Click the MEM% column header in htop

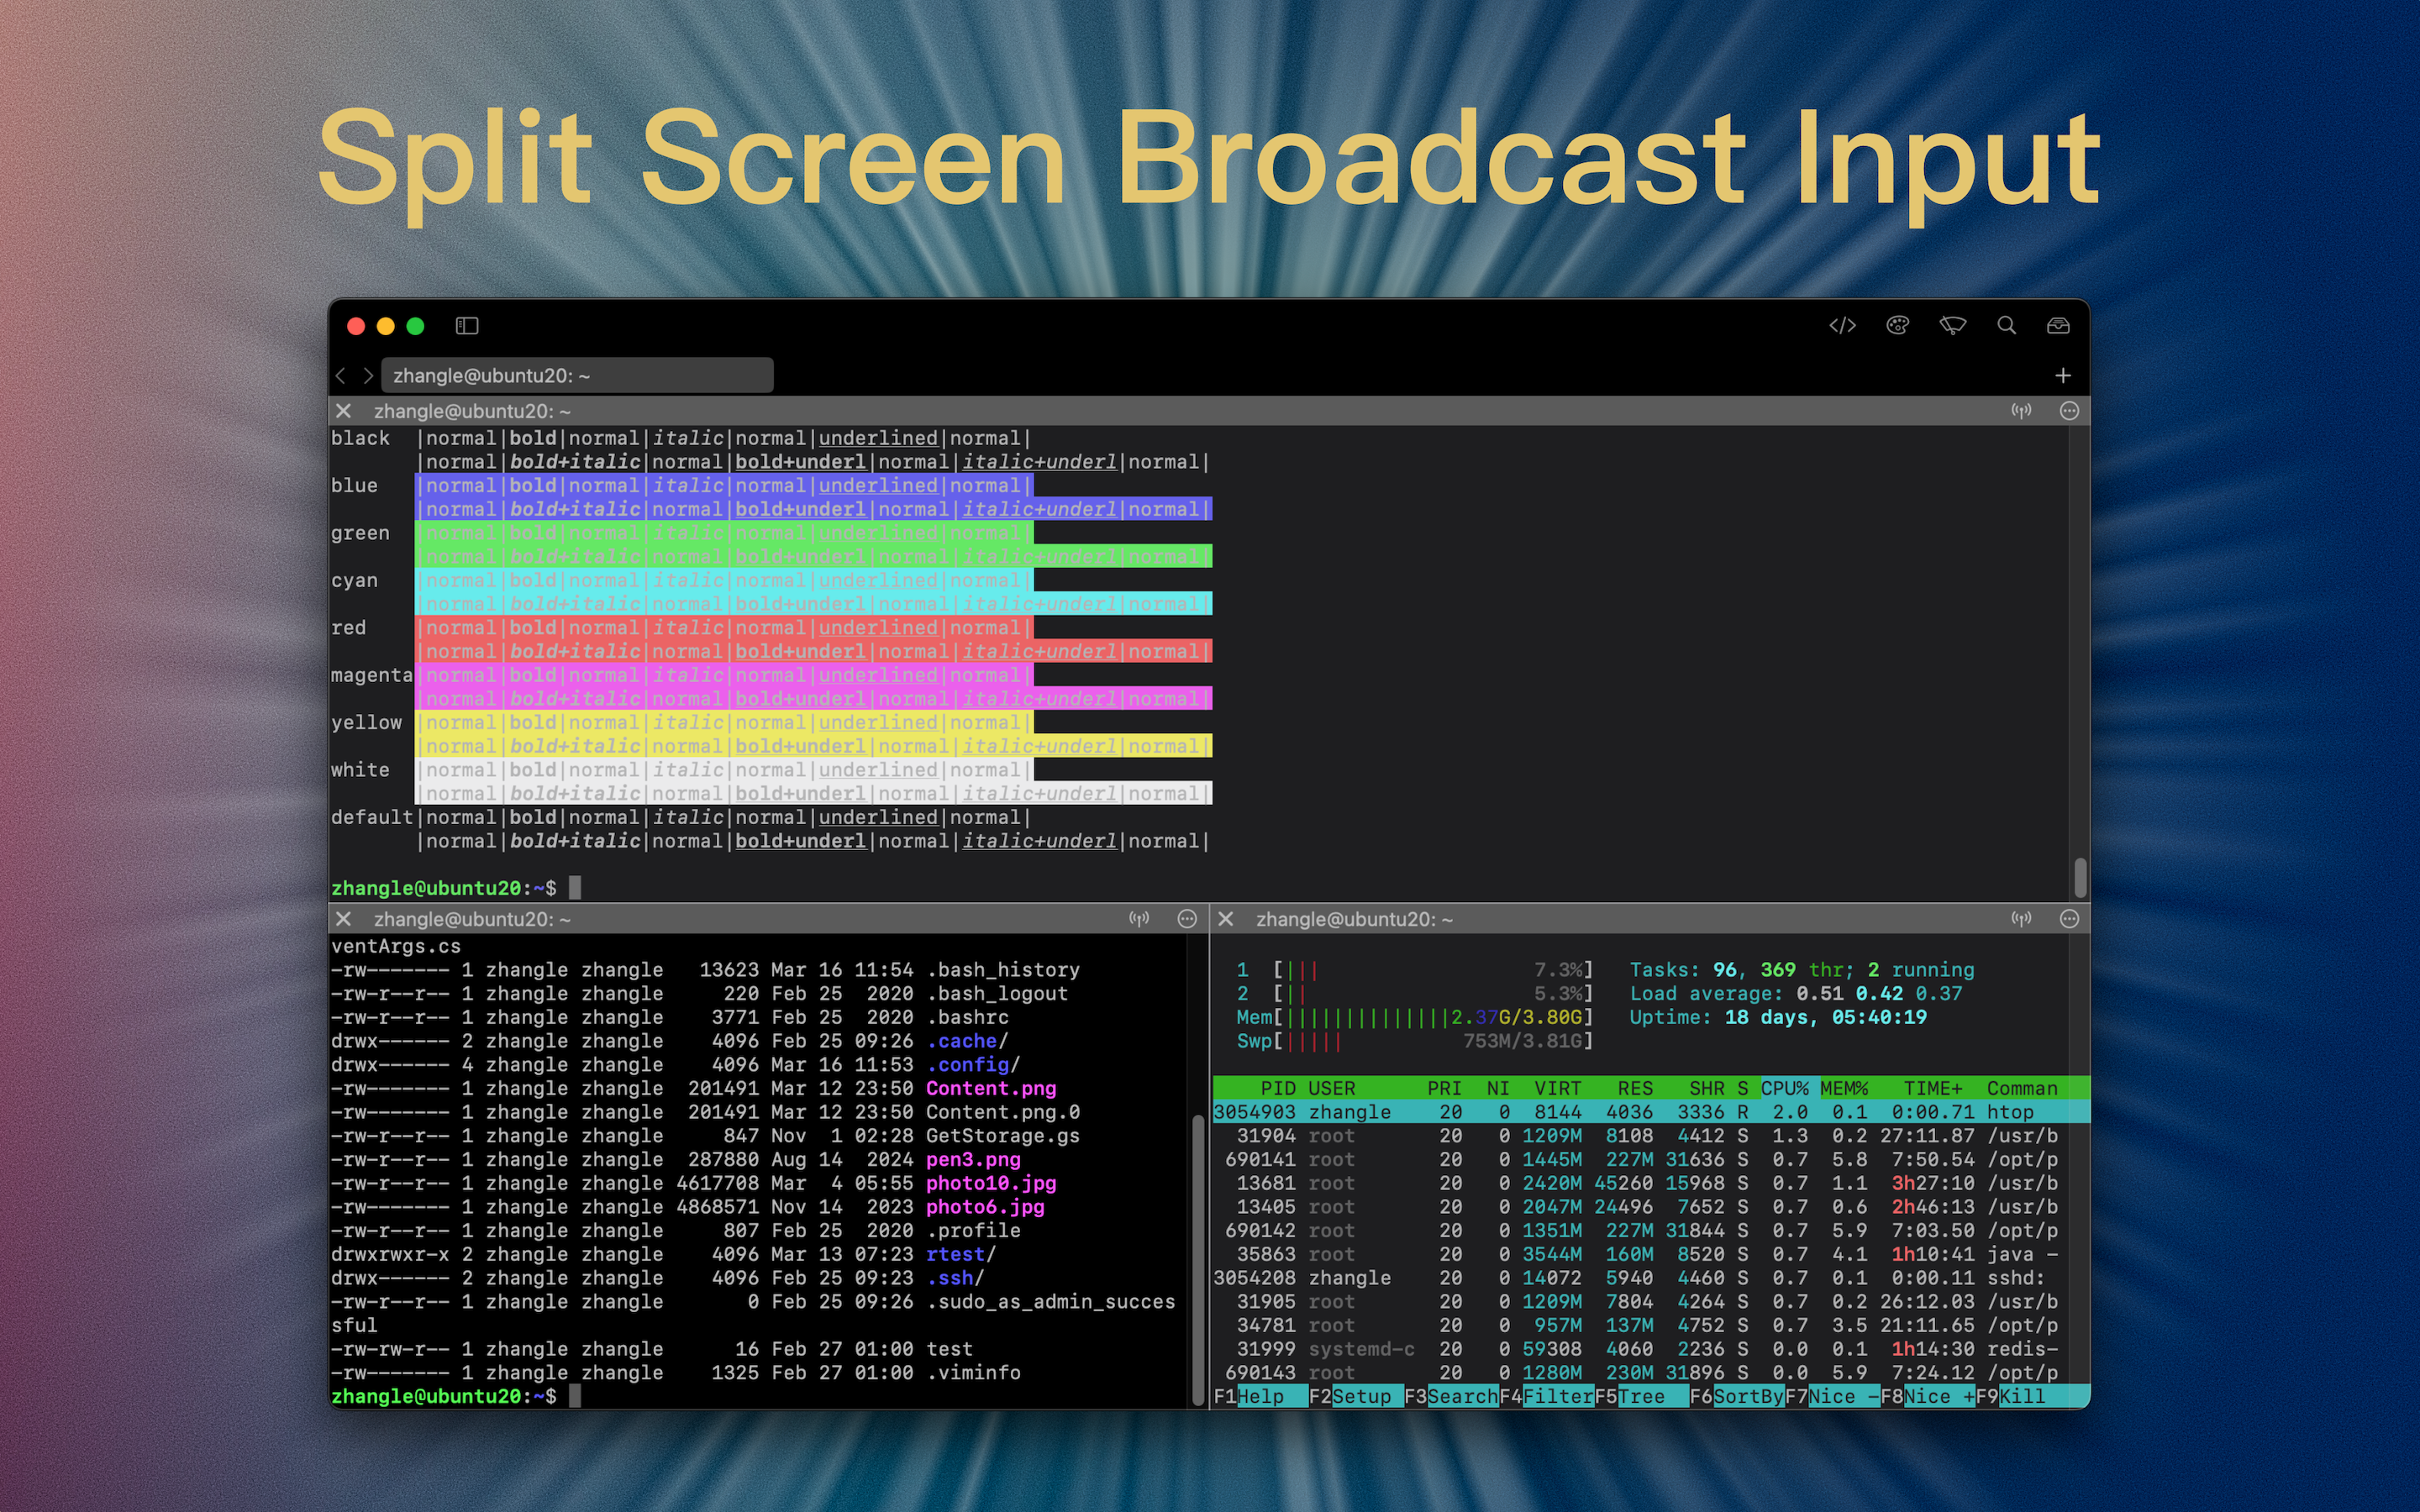(x=1844, y=1088)
